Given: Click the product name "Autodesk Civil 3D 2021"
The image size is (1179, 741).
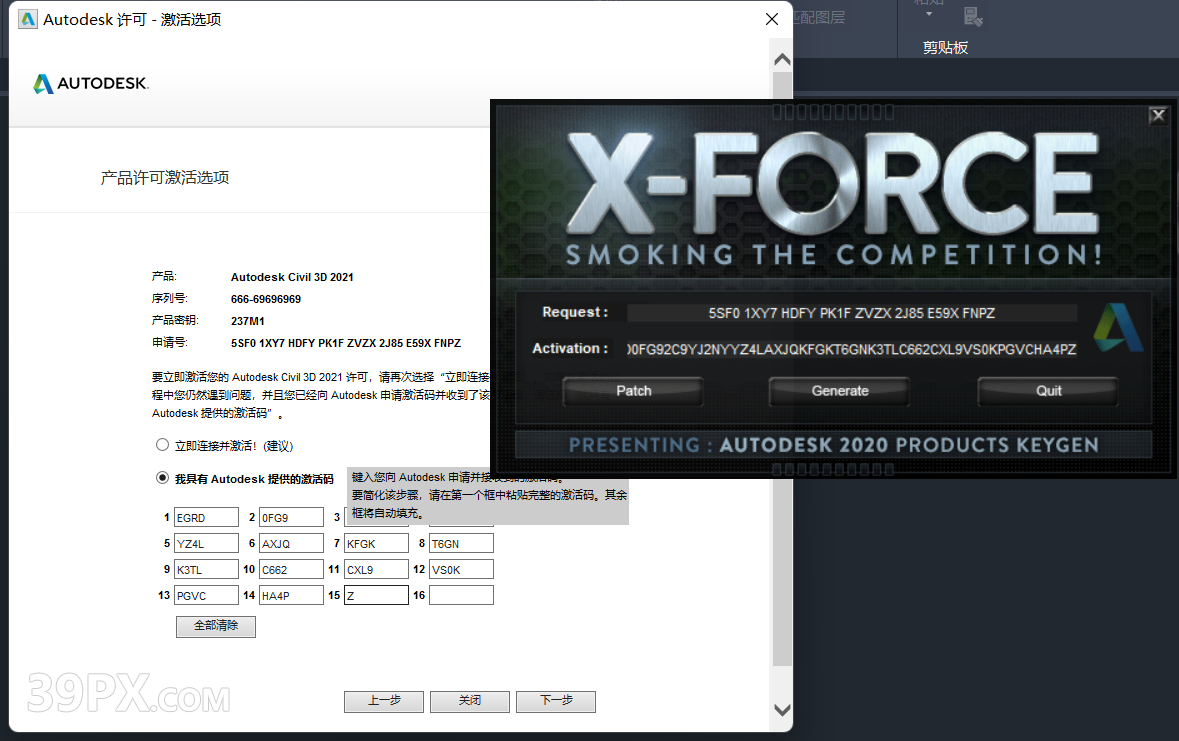Looking at the screenshot, I should [x=292, y=277].
